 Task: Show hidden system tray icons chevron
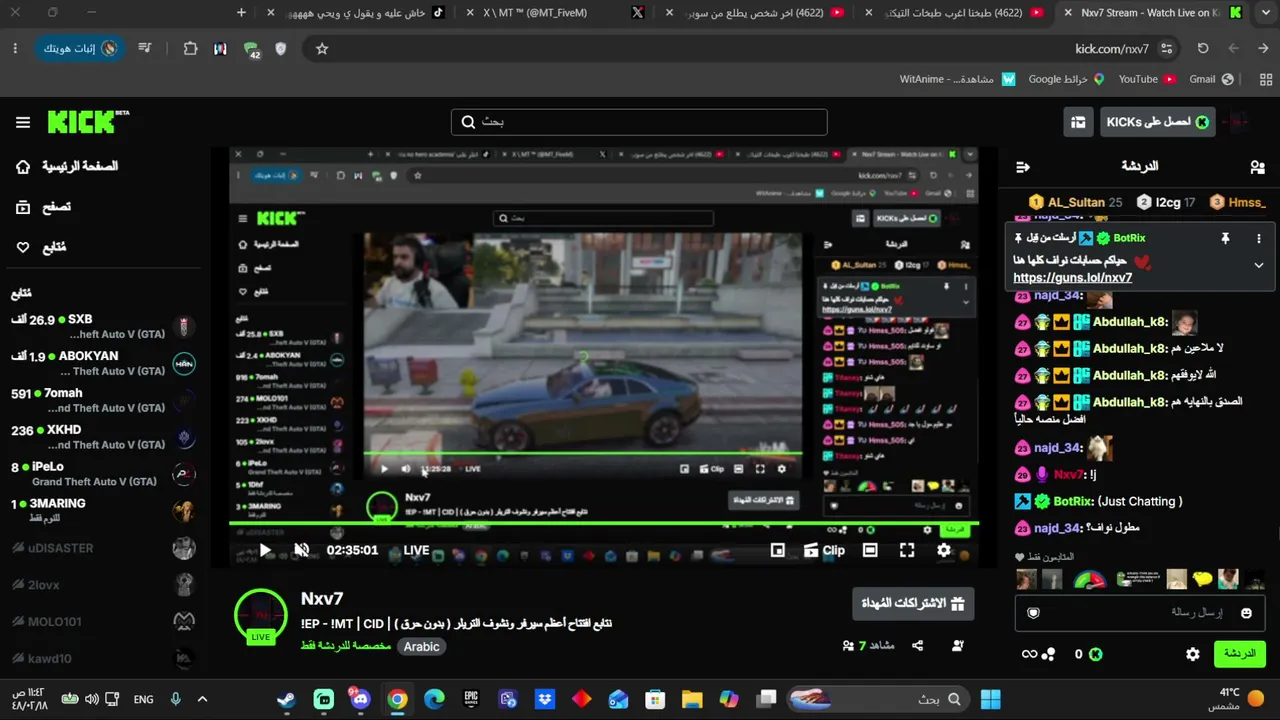click(202, 699)
